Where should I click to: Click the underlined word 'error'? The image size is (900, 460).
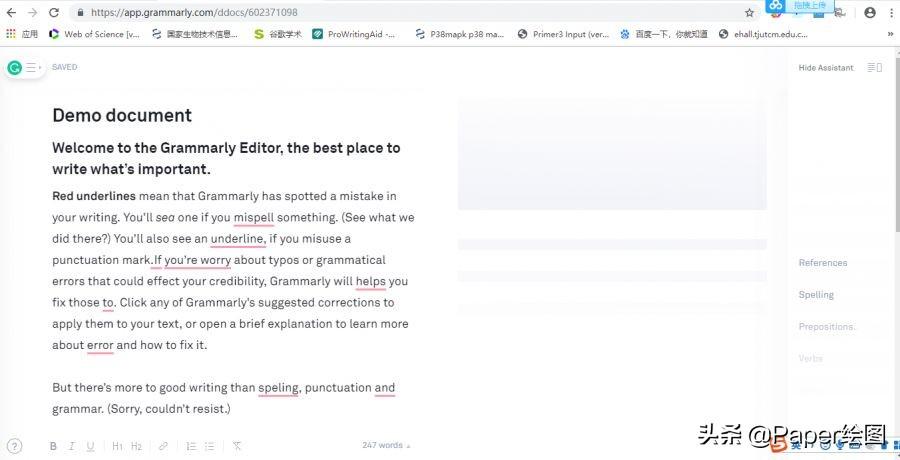(100, 346)
